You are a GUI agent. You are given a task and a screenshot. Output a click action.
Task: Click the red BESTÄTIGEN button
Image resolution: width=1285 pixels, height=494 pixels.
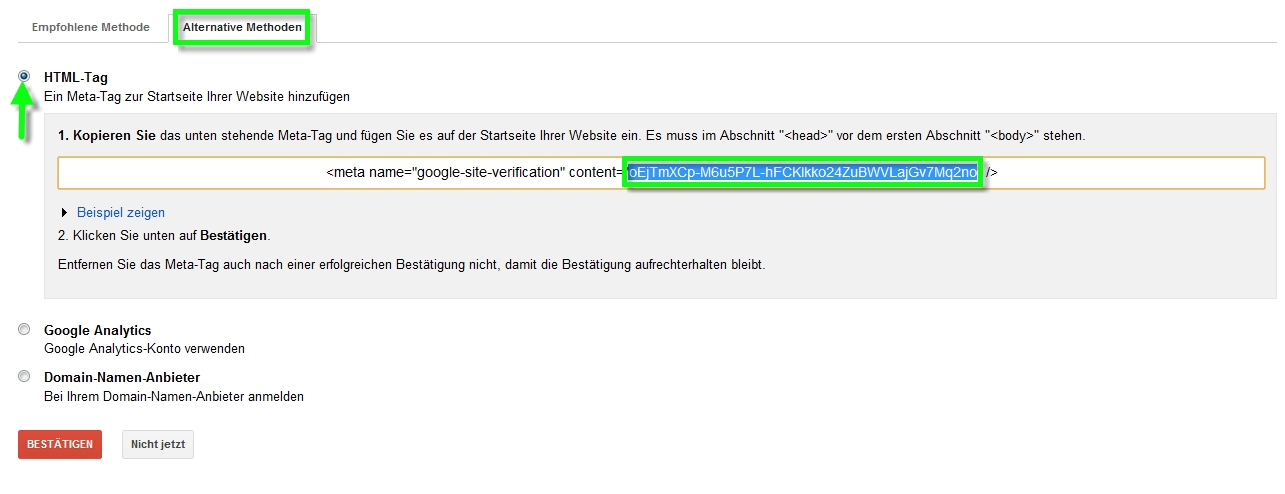[60, 444]
